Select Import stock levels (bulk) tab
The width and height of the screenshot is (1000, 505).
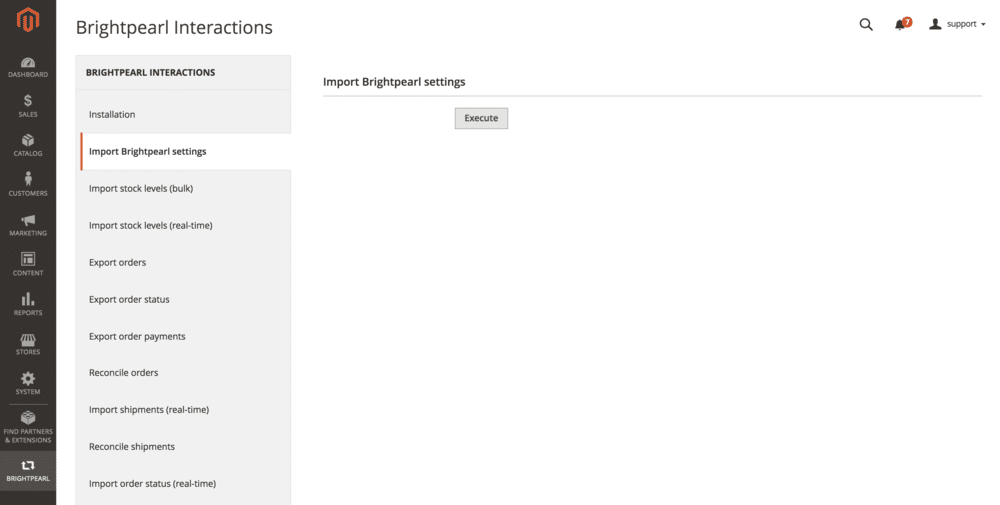[141, 189]
